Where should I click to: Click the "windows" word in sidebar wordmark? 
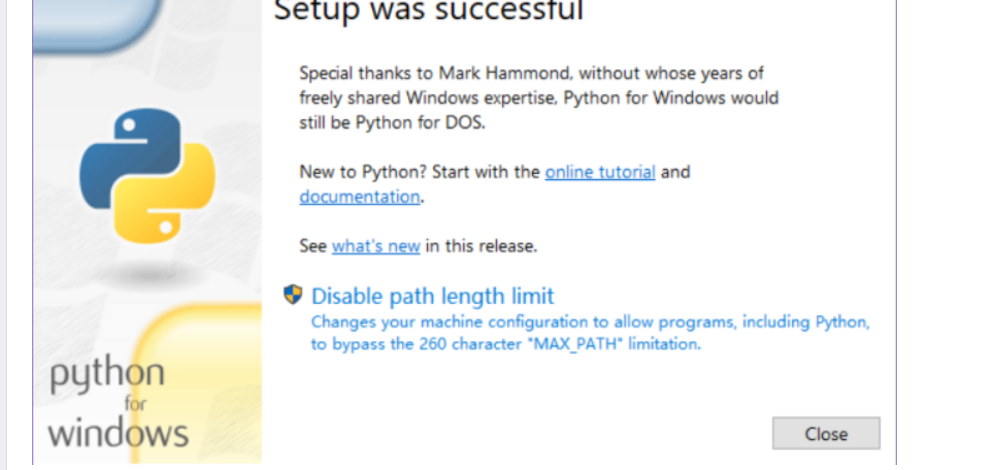(117, 434)
